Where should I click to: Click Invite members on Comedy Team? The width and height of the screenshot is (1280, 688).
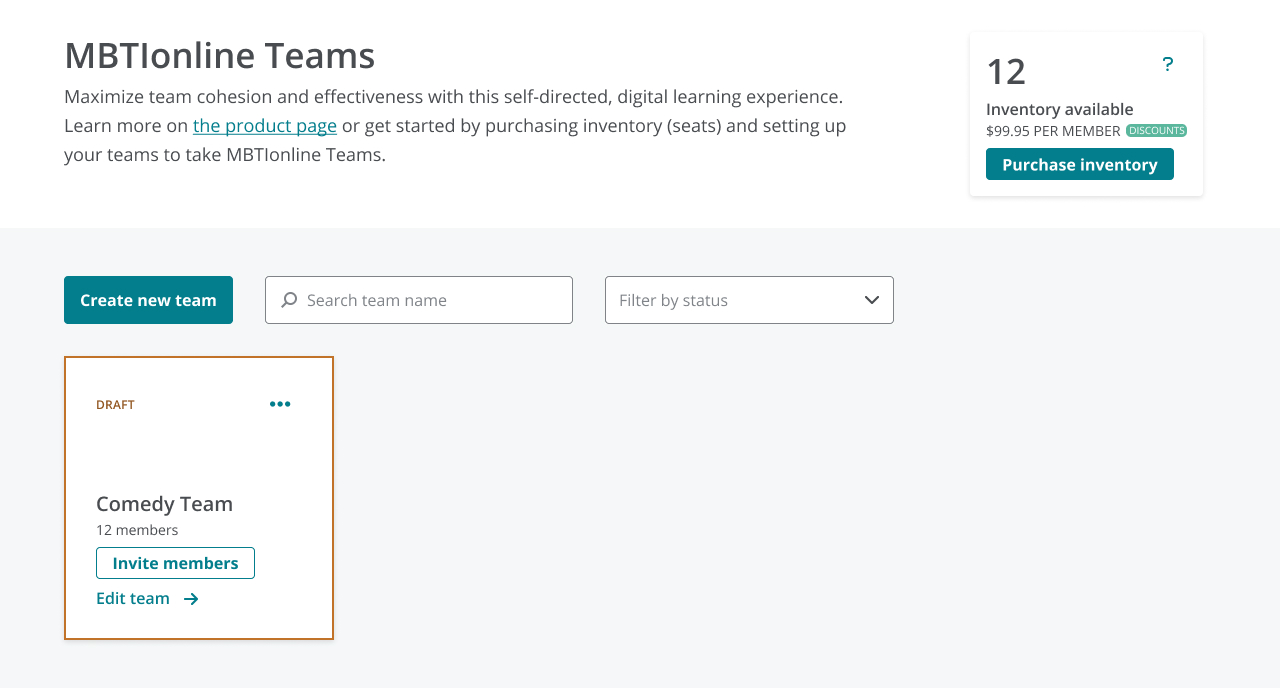[x=175, y=563]
